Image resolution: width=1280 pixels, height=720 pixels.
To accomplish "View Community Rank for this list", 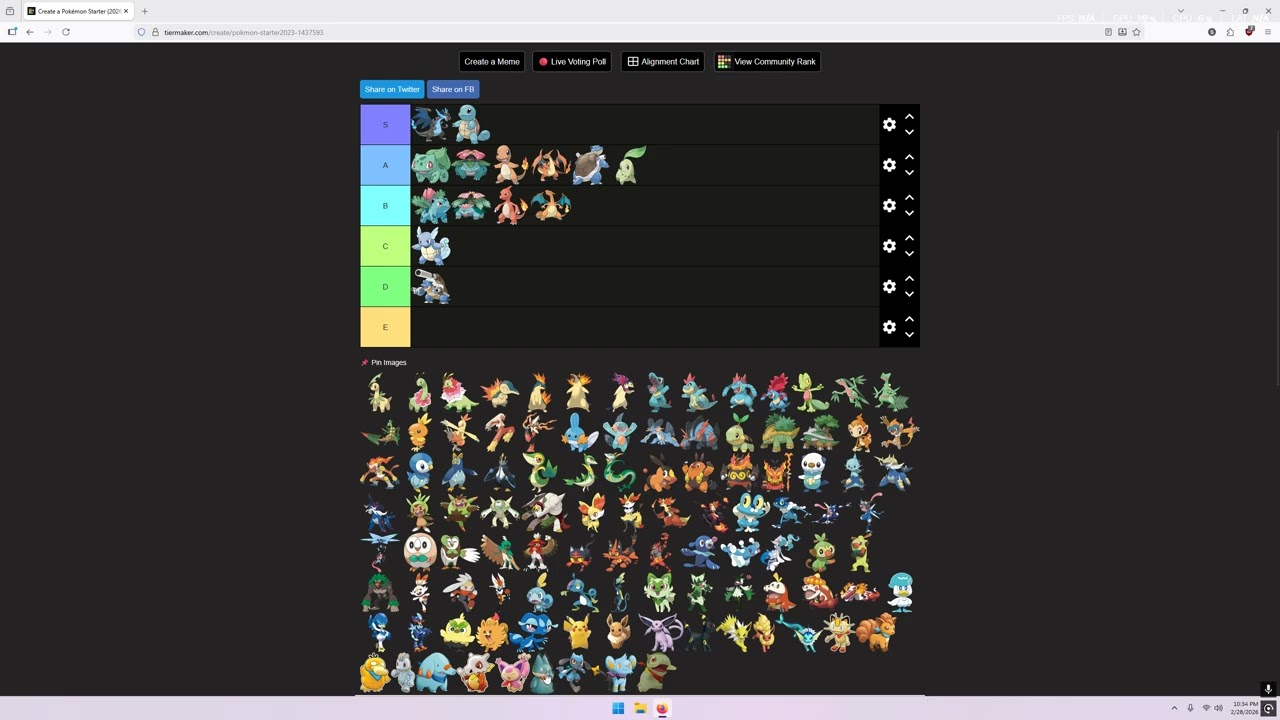I will pyautogui.click(x=767, y=62).
